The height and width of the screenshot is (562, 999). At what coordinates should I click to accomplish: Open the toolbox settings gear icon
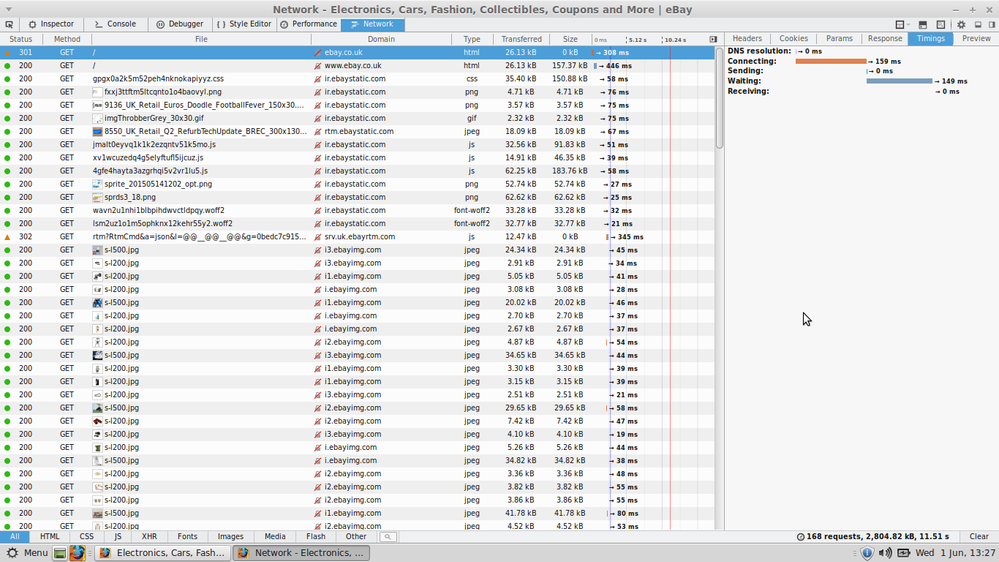coord(961,25)
